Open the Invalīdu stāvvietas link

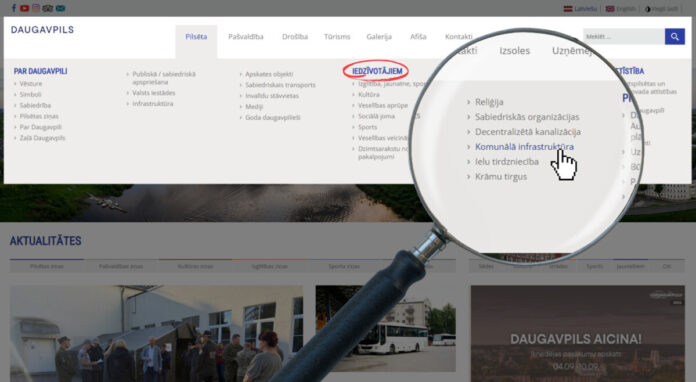point(272,96)
